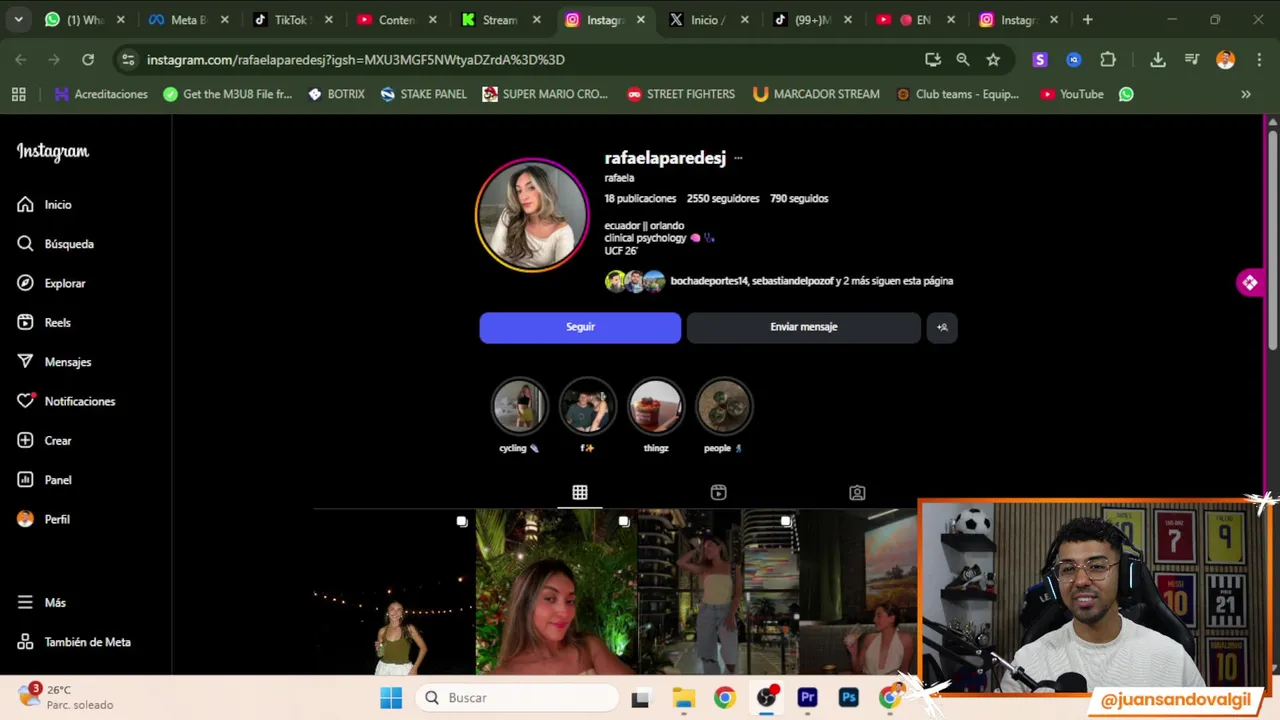Open YouTube bookmark

pos(1072,94)
